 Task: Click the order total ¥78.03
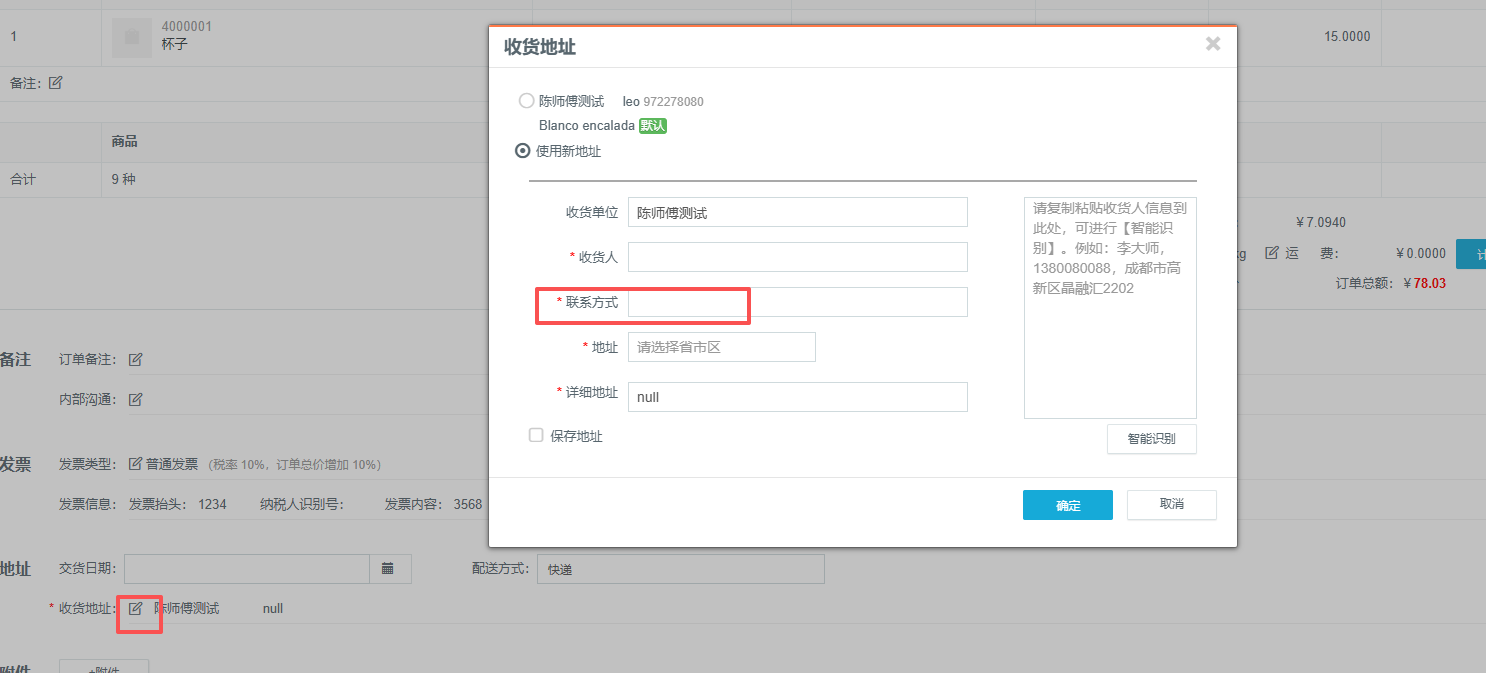point(1425,283)
